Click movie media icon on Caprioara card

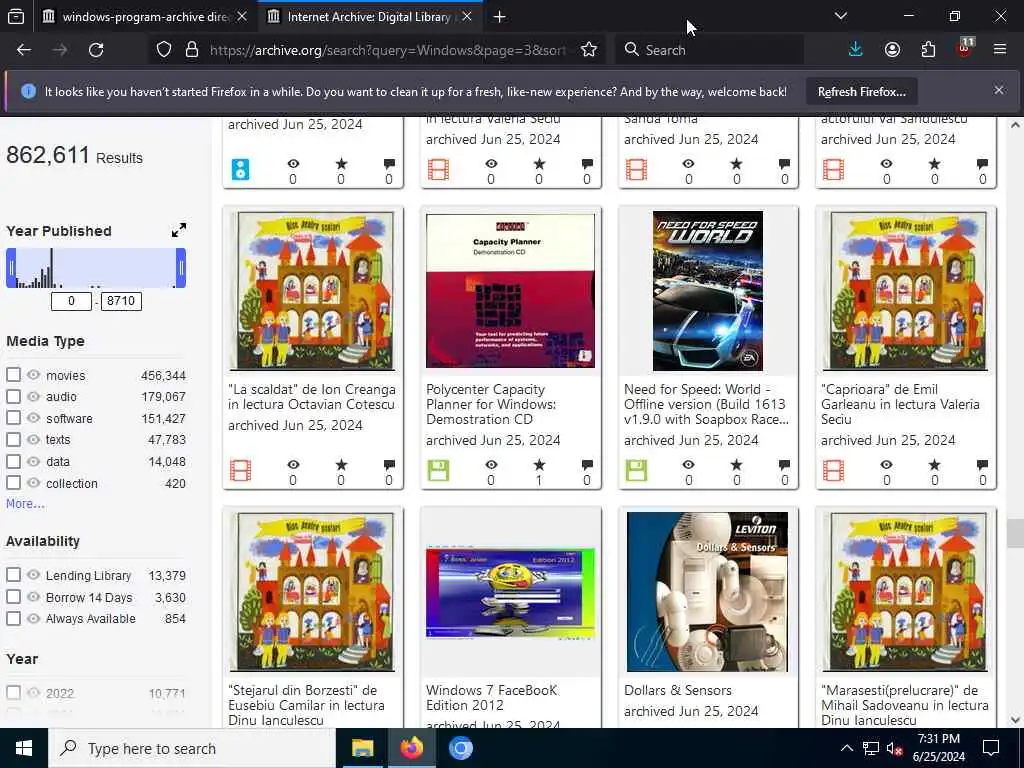833,470
